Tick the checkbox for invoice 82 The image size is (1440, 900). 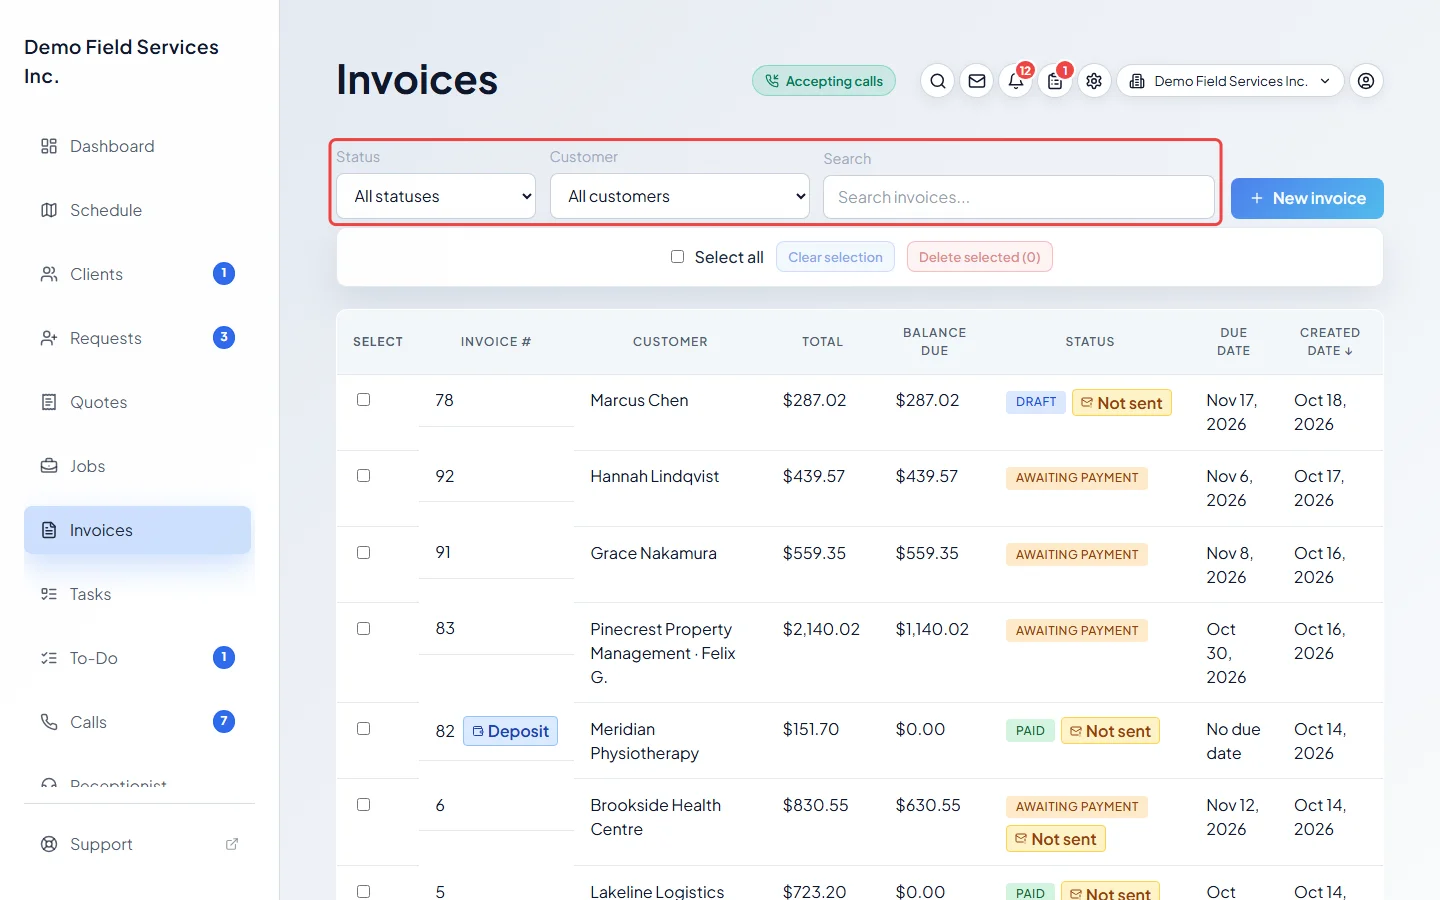pos(364,729)
